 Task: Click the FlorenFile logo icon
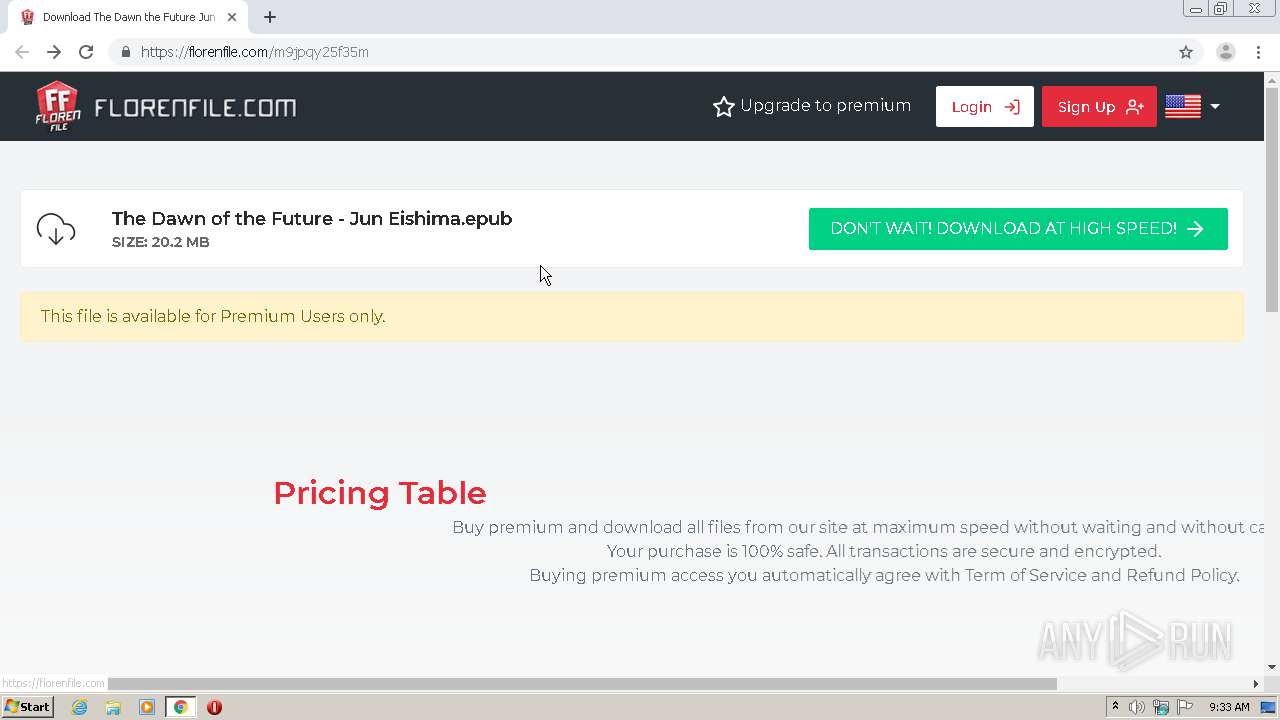58,107
